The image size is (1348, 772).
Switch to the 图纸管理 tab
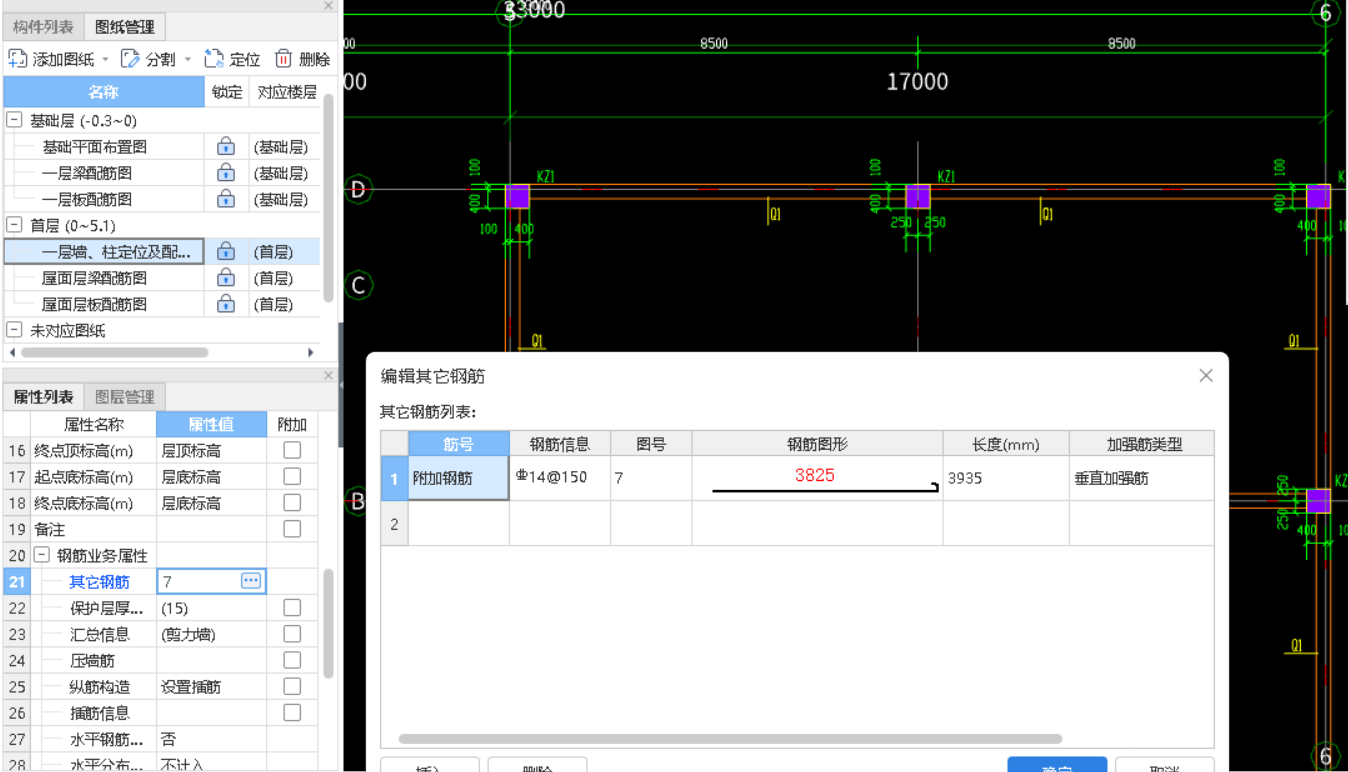point(125,26)
